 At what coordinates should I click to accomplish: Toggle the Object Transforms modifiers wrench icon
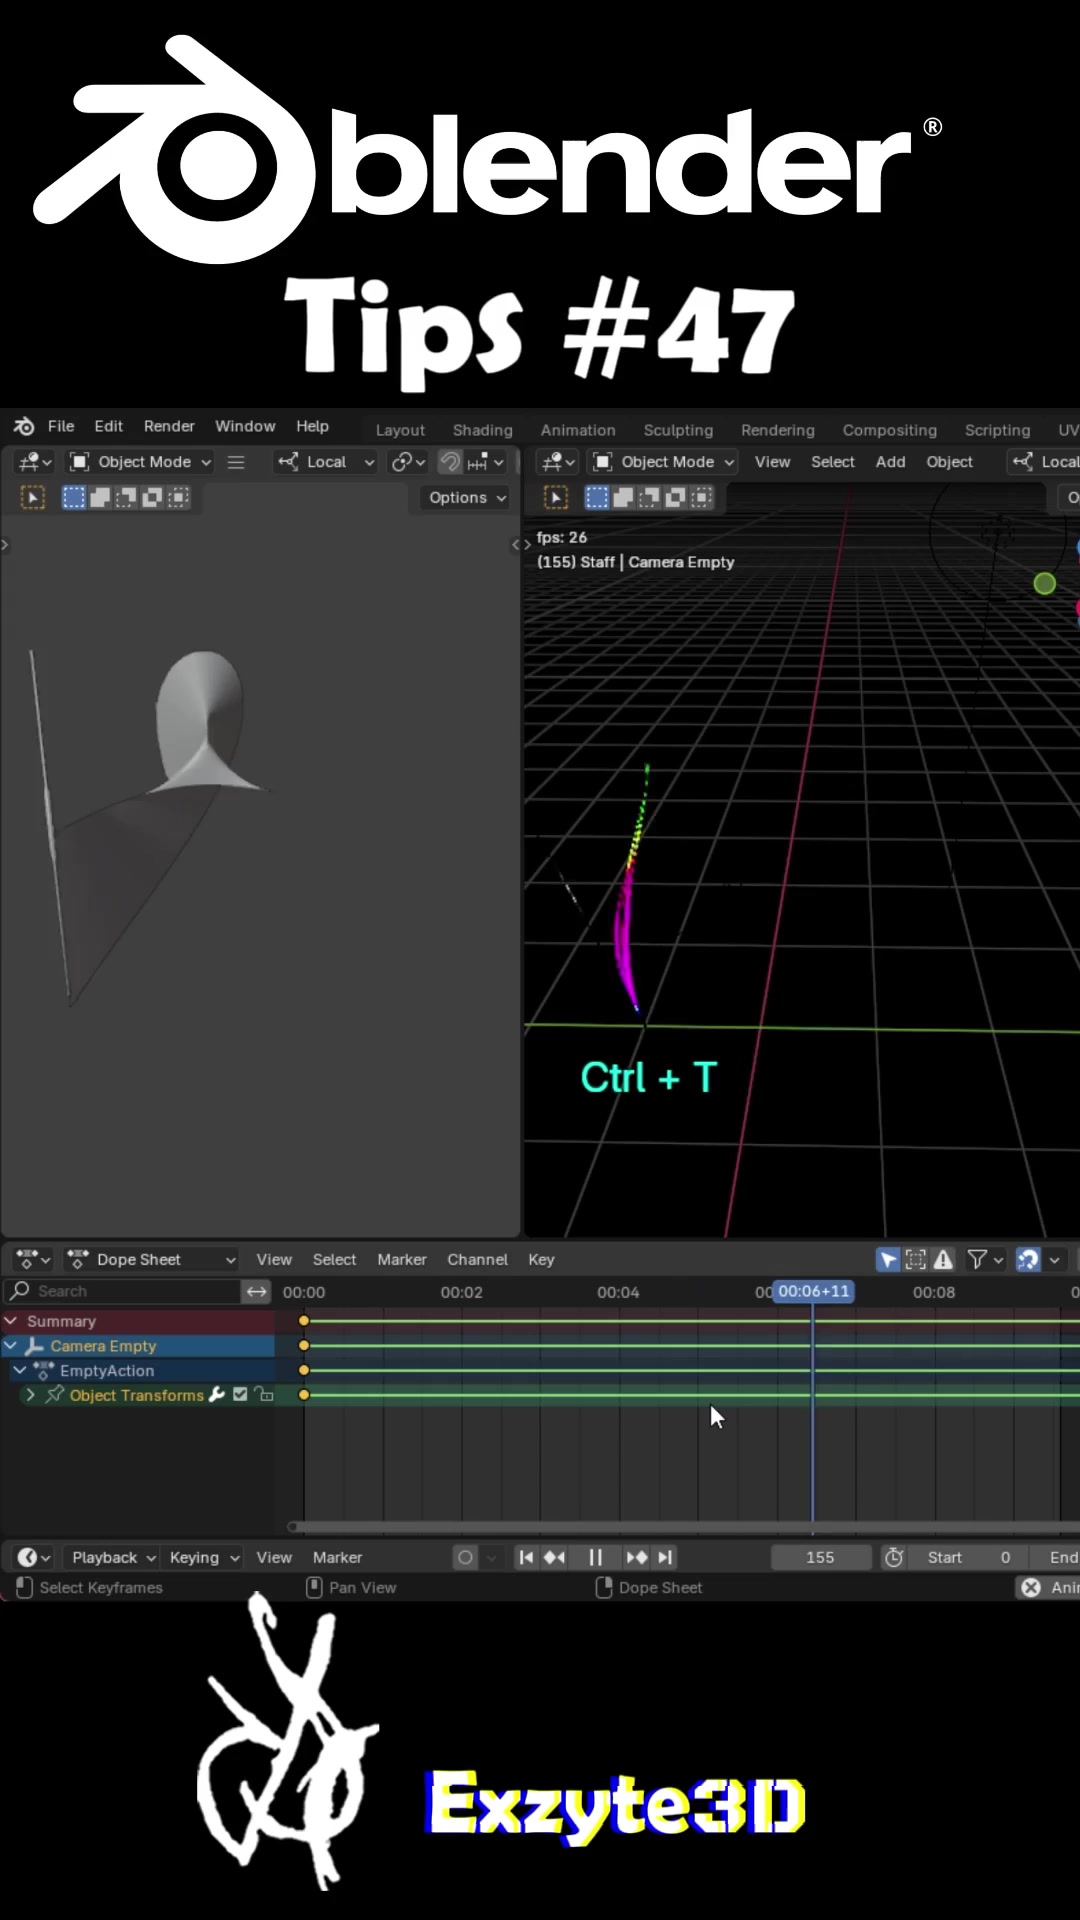[217, 1394]
